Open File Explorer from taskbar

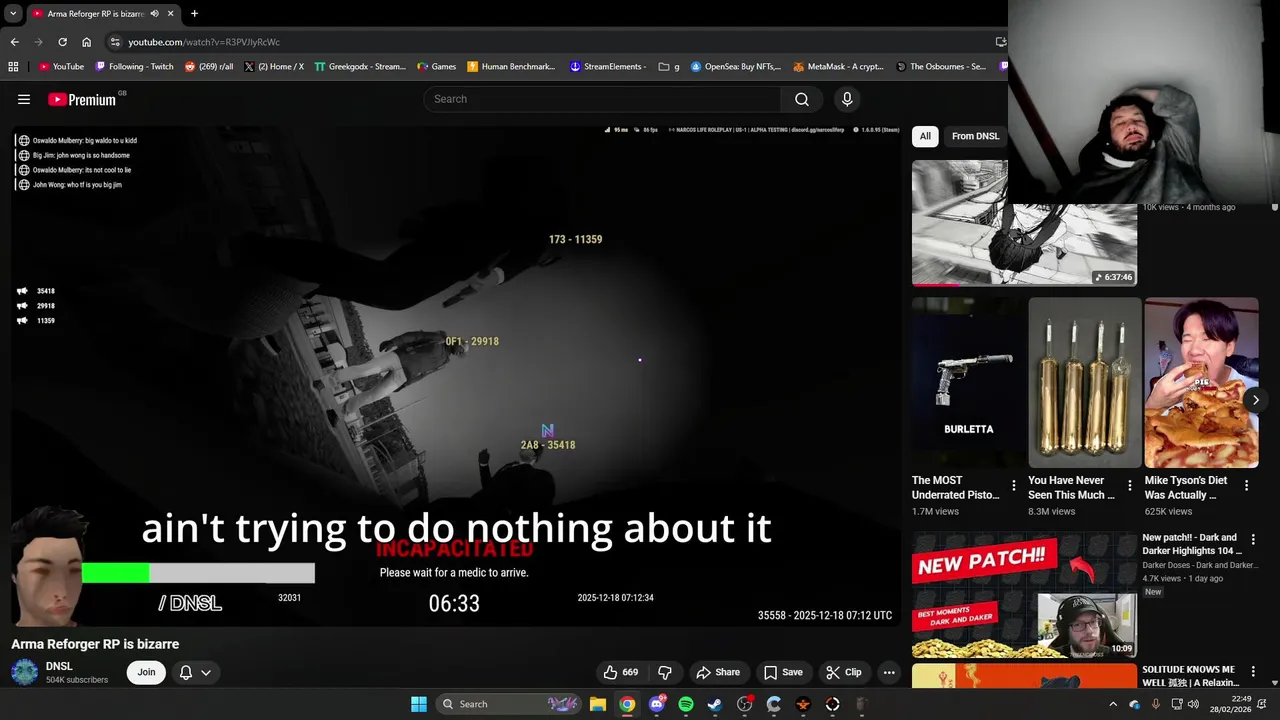[597, 704]
